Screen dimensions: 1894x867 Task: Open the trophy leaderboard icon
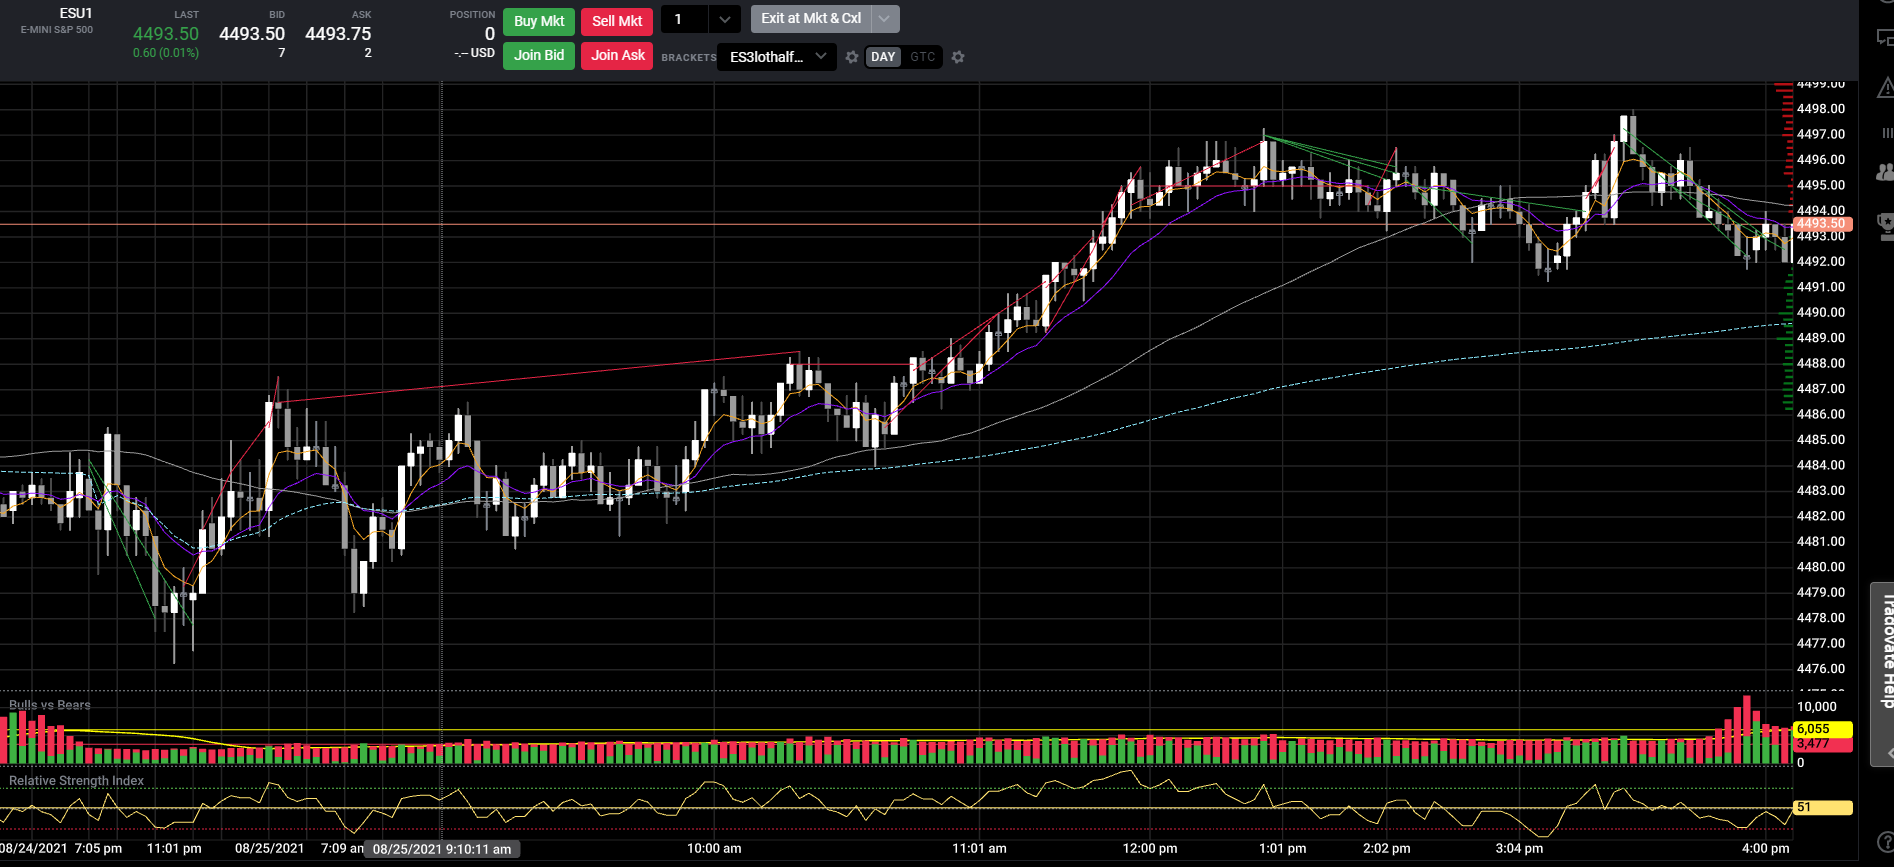(1886, 225)
